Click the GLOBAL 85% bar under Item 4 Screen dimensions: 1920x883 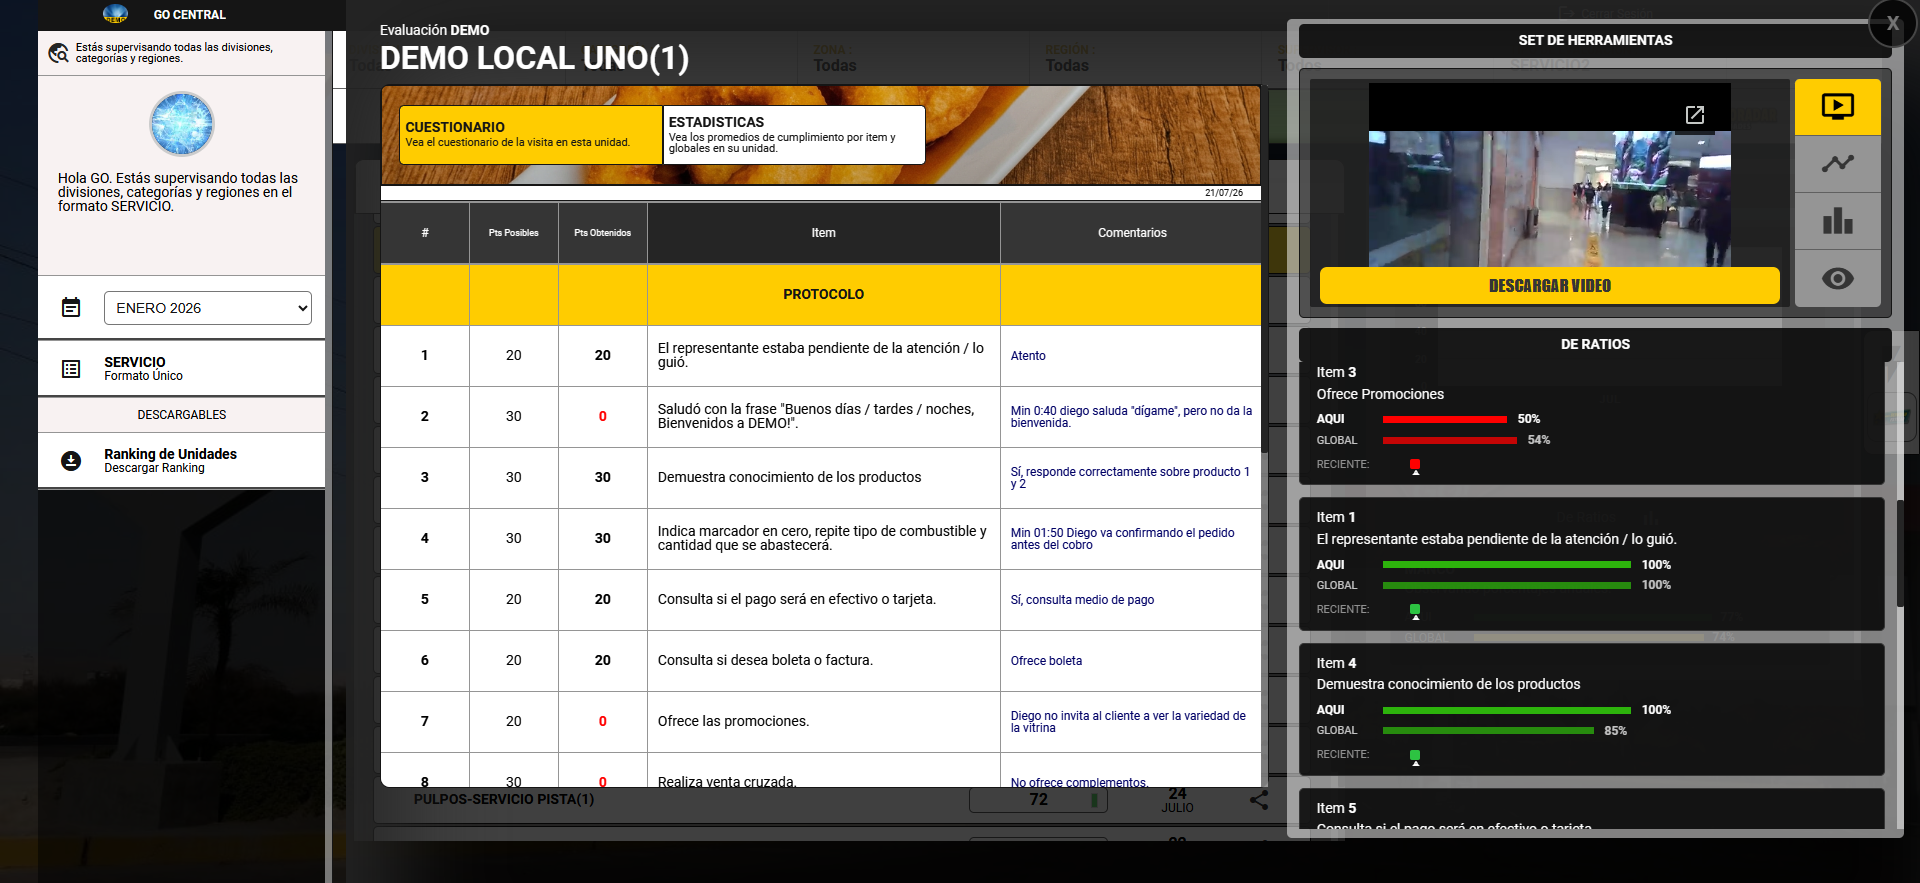1488,731
